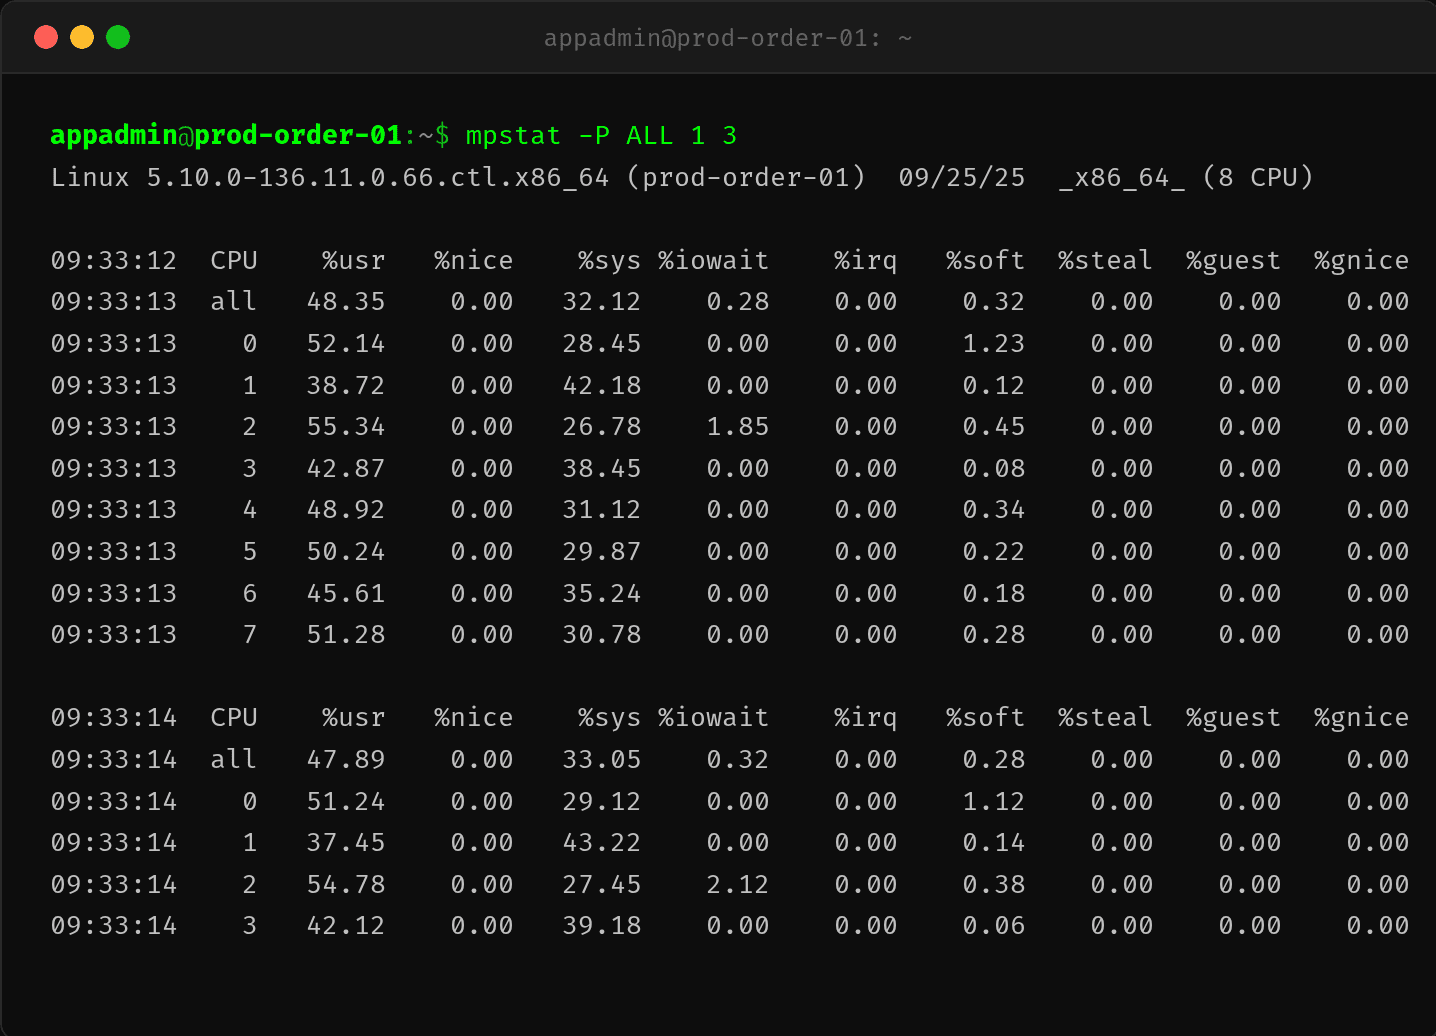Zoom the terminal with the green button

[x=118, y=37]
